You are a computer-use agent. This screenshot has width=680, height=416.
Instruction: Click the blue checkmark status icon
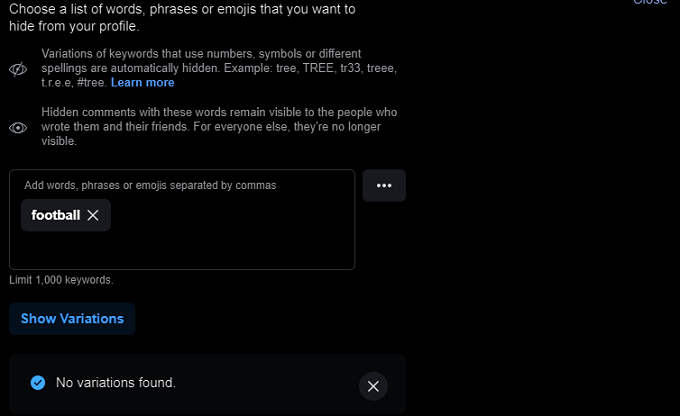37,382
